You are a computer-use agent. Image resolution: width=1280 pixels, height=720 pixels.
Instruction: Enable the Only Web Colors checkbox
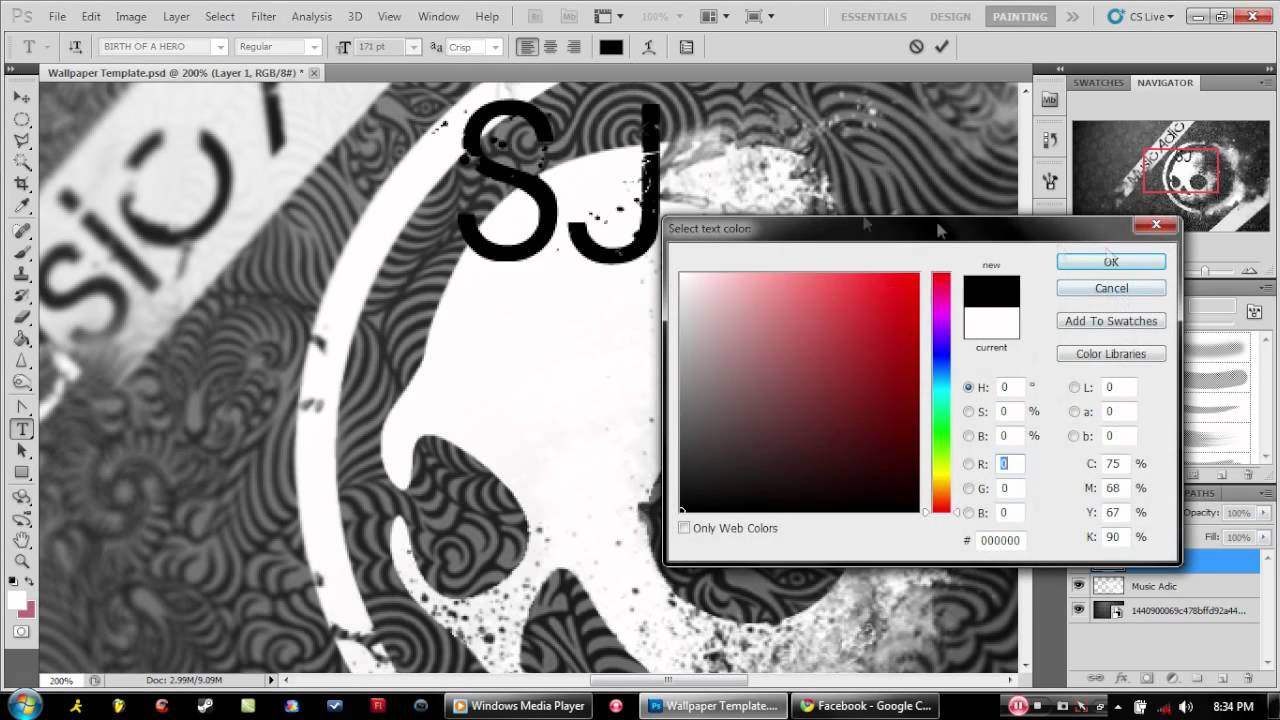click(x=685, y=528)
